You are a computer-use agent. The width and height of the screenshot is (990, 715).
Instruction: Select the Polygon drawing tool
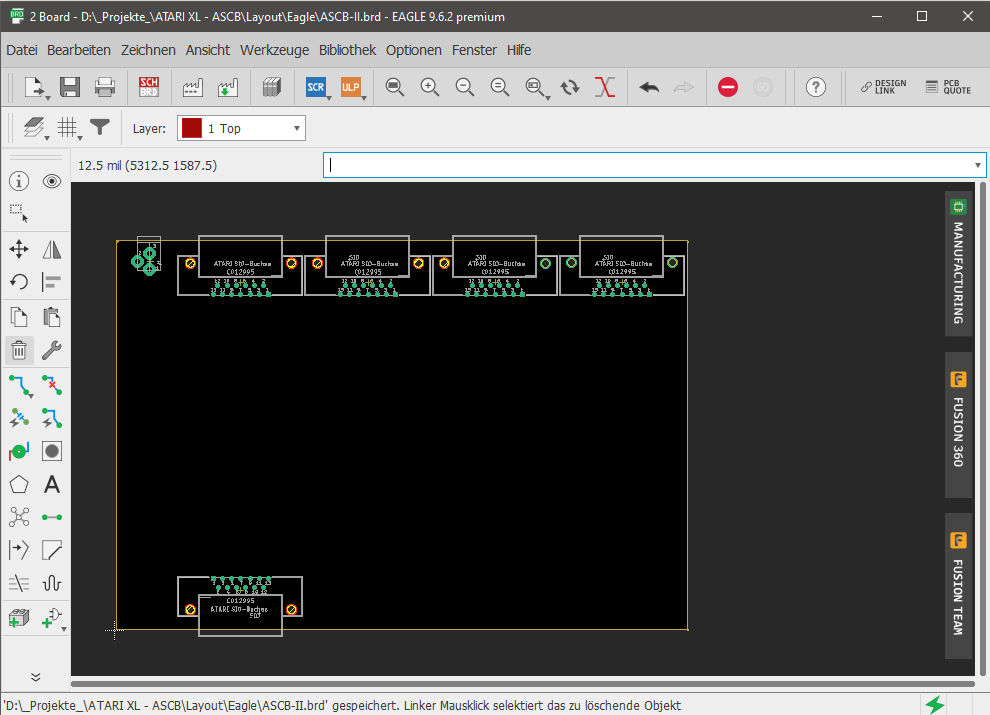coord(18,484)
